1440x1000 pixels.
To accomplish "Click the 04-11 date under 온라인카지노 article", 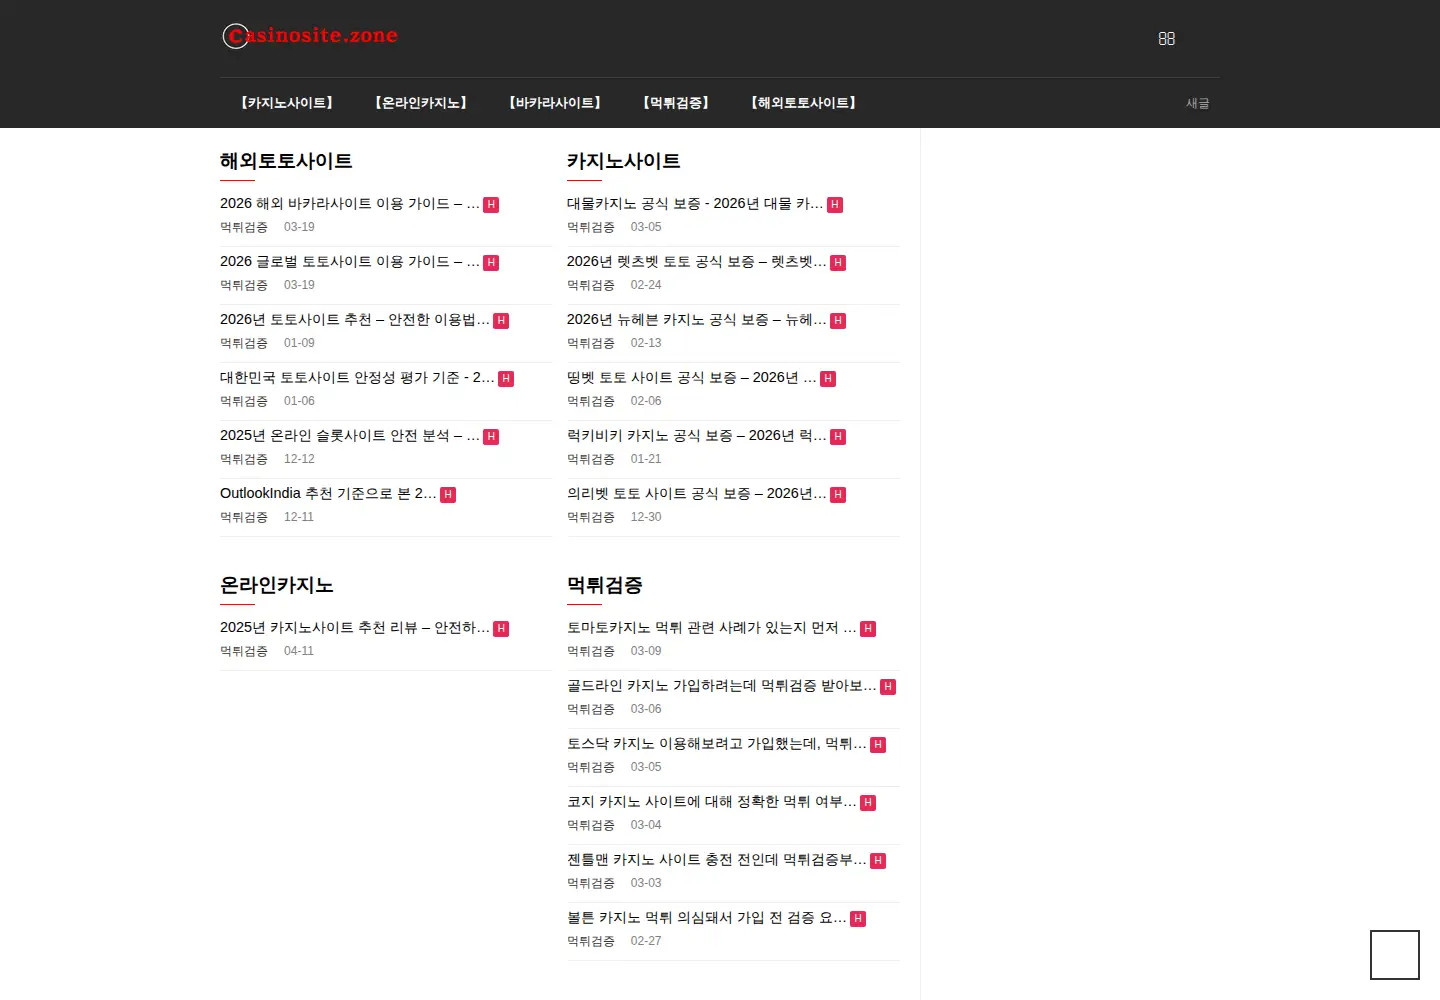I will coord(299,651).
